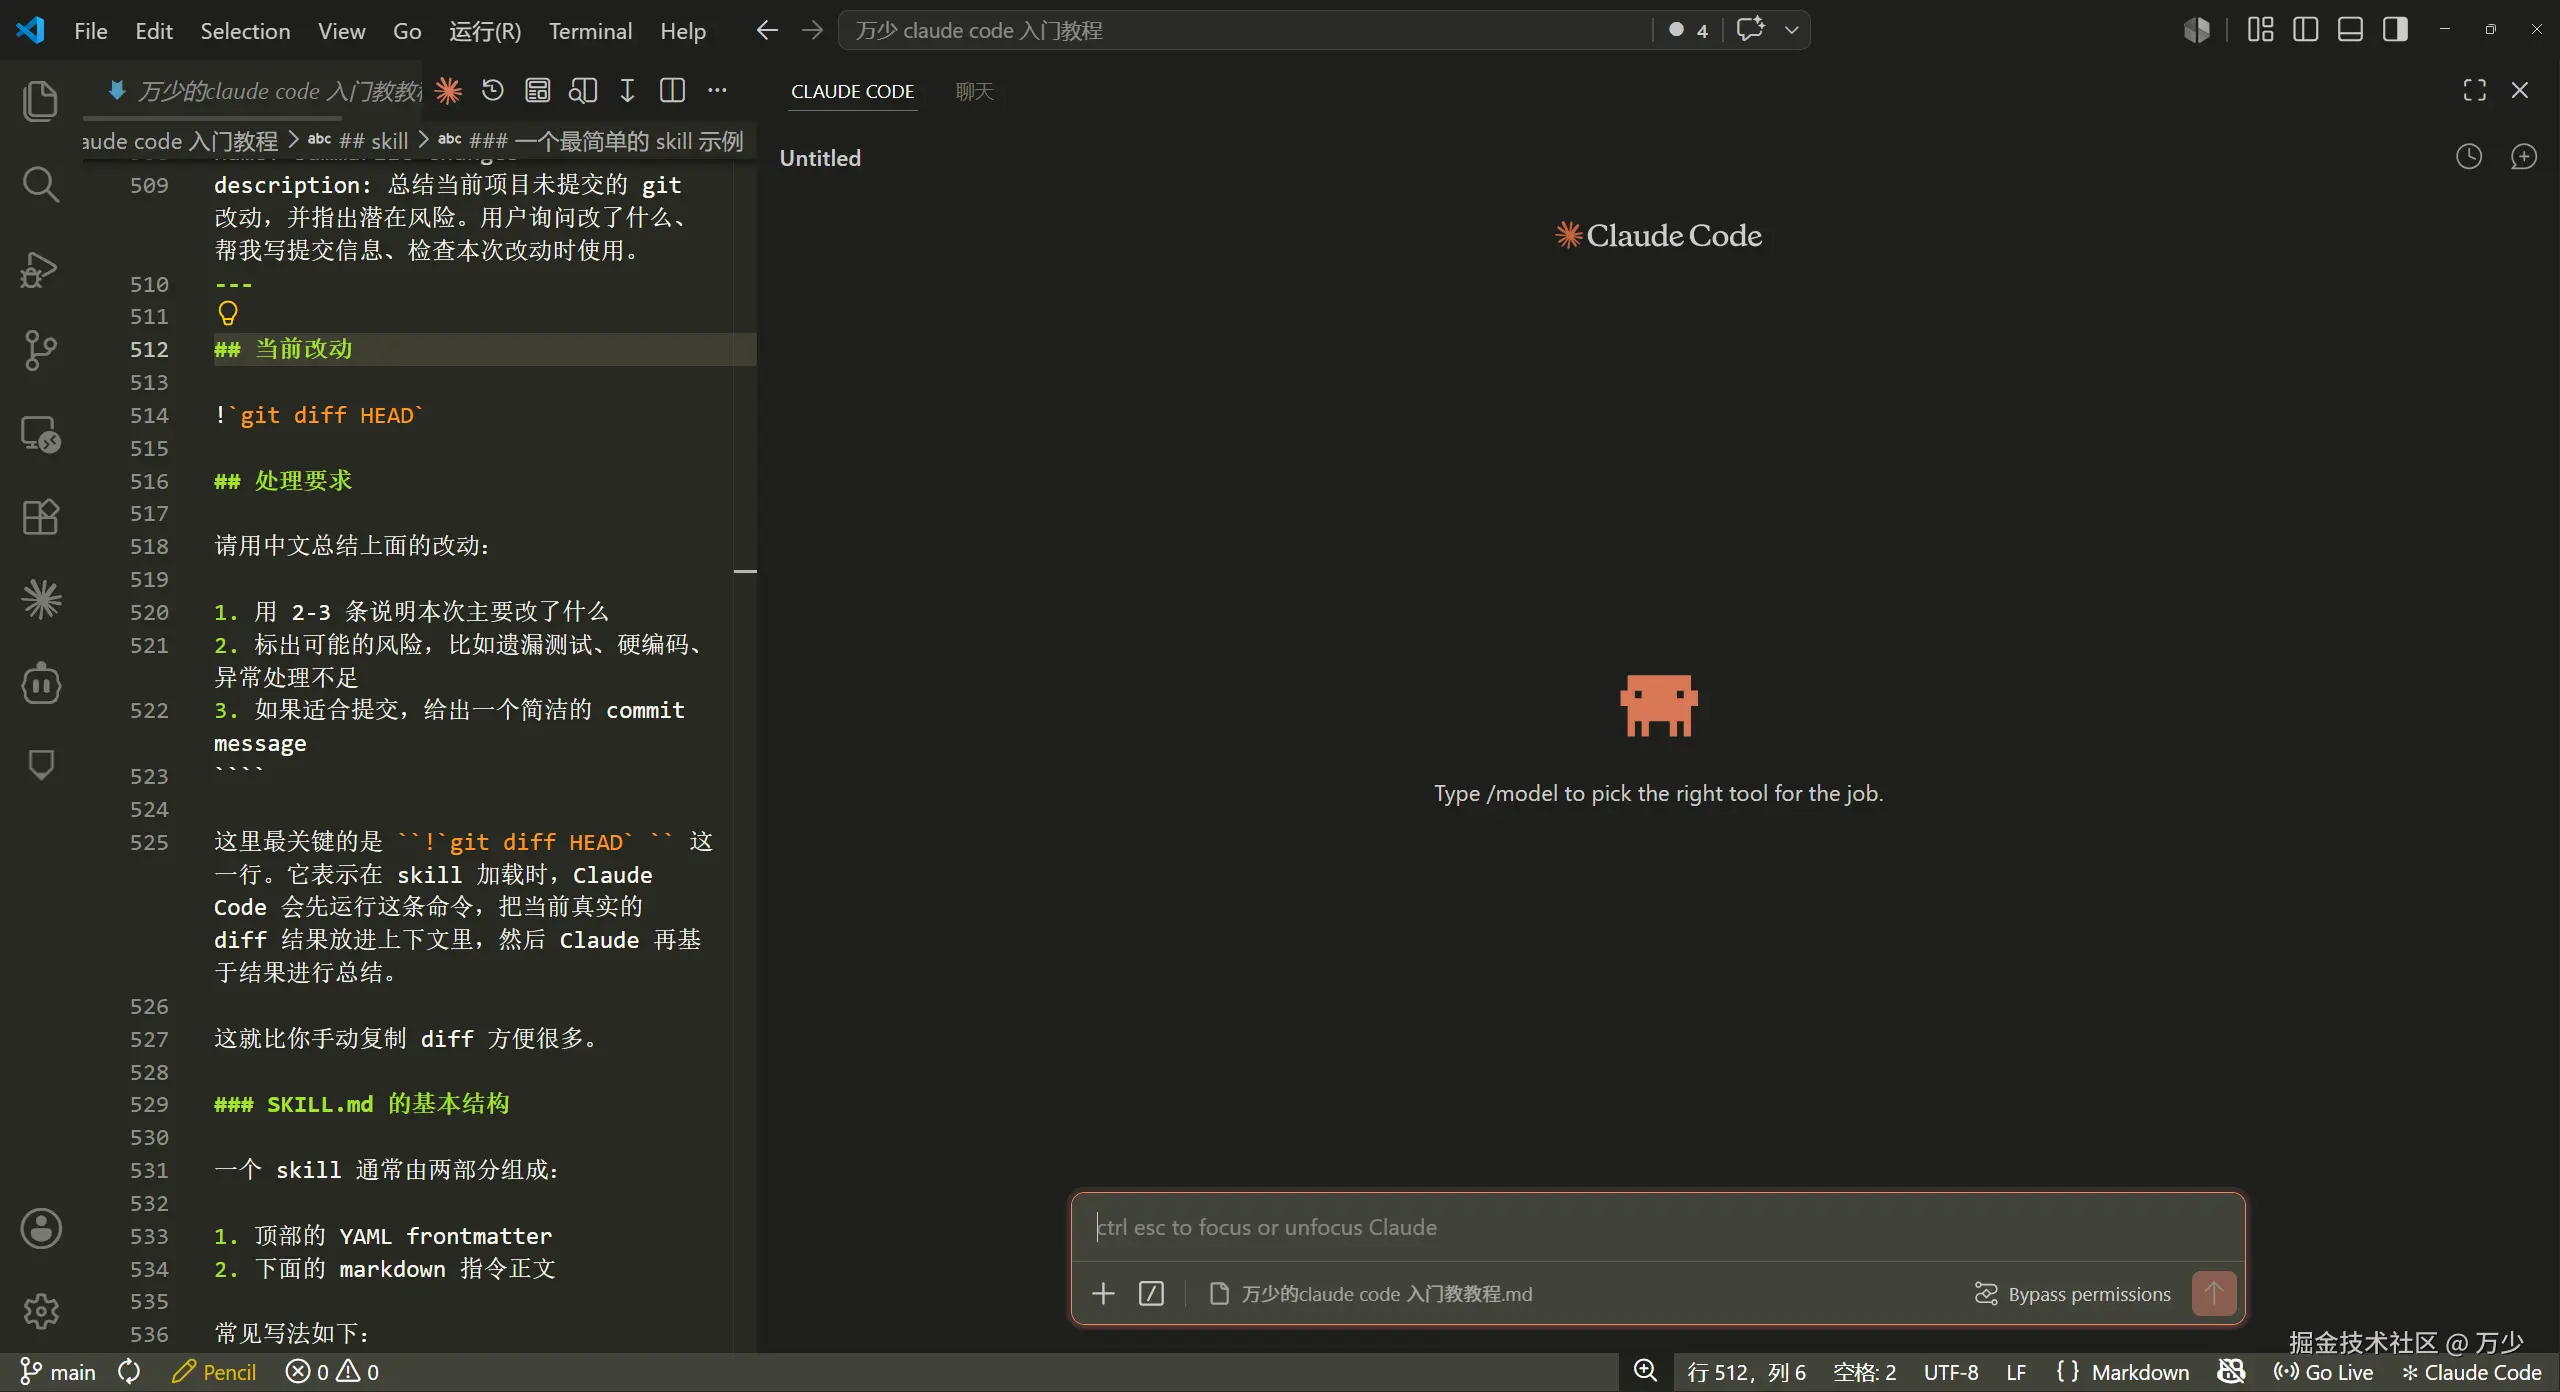
Task: Click the text-cursor icon in editor toolbar
Action: (627, 91)
